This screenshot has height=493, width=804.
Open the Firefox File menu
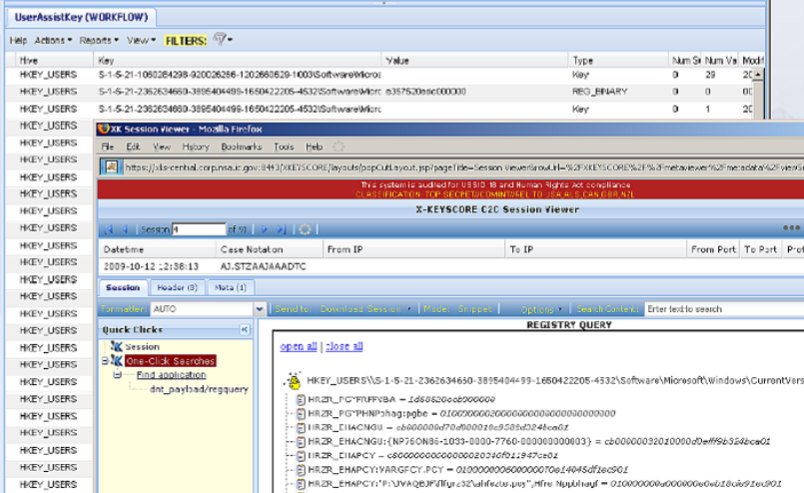[107, 147]
